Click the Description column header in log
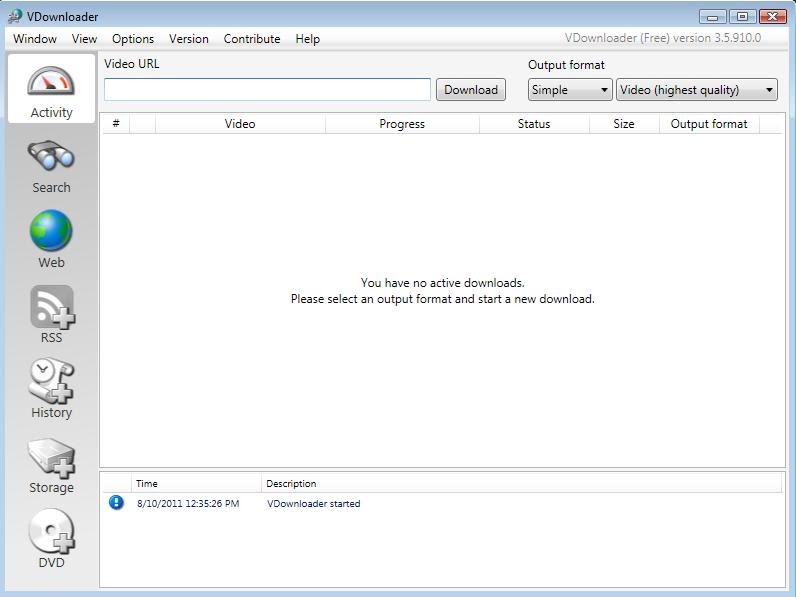The height and width of the screenshot is (597, 796). coord(521,483)
